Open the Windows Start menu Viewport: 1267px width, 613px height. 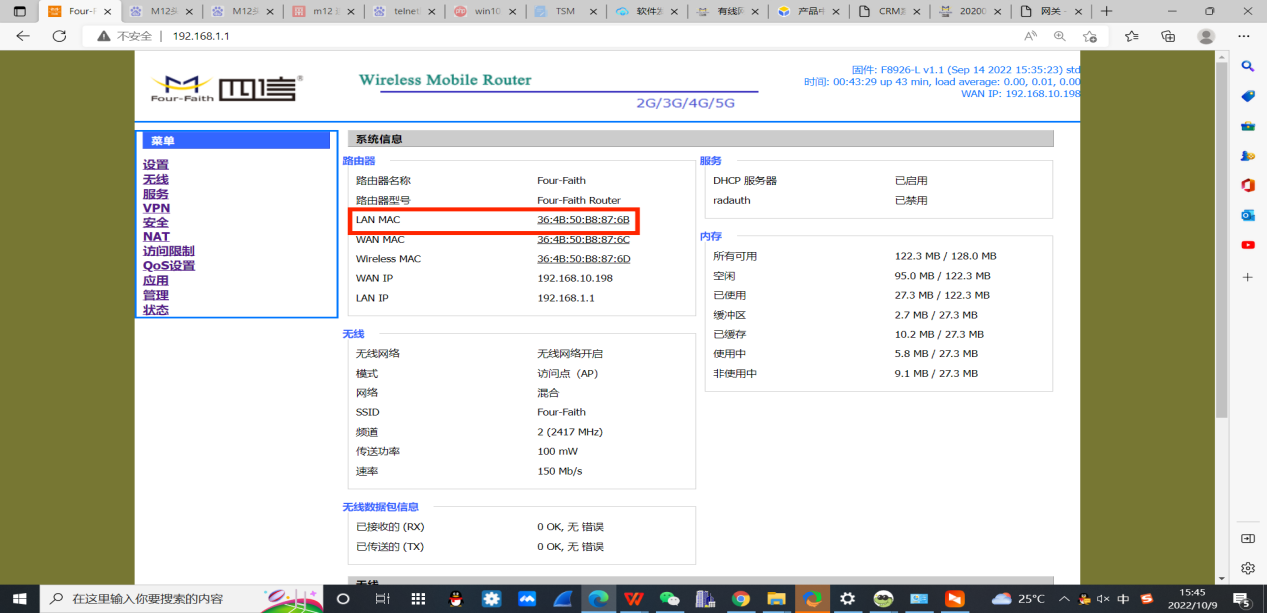click(19, 599)
